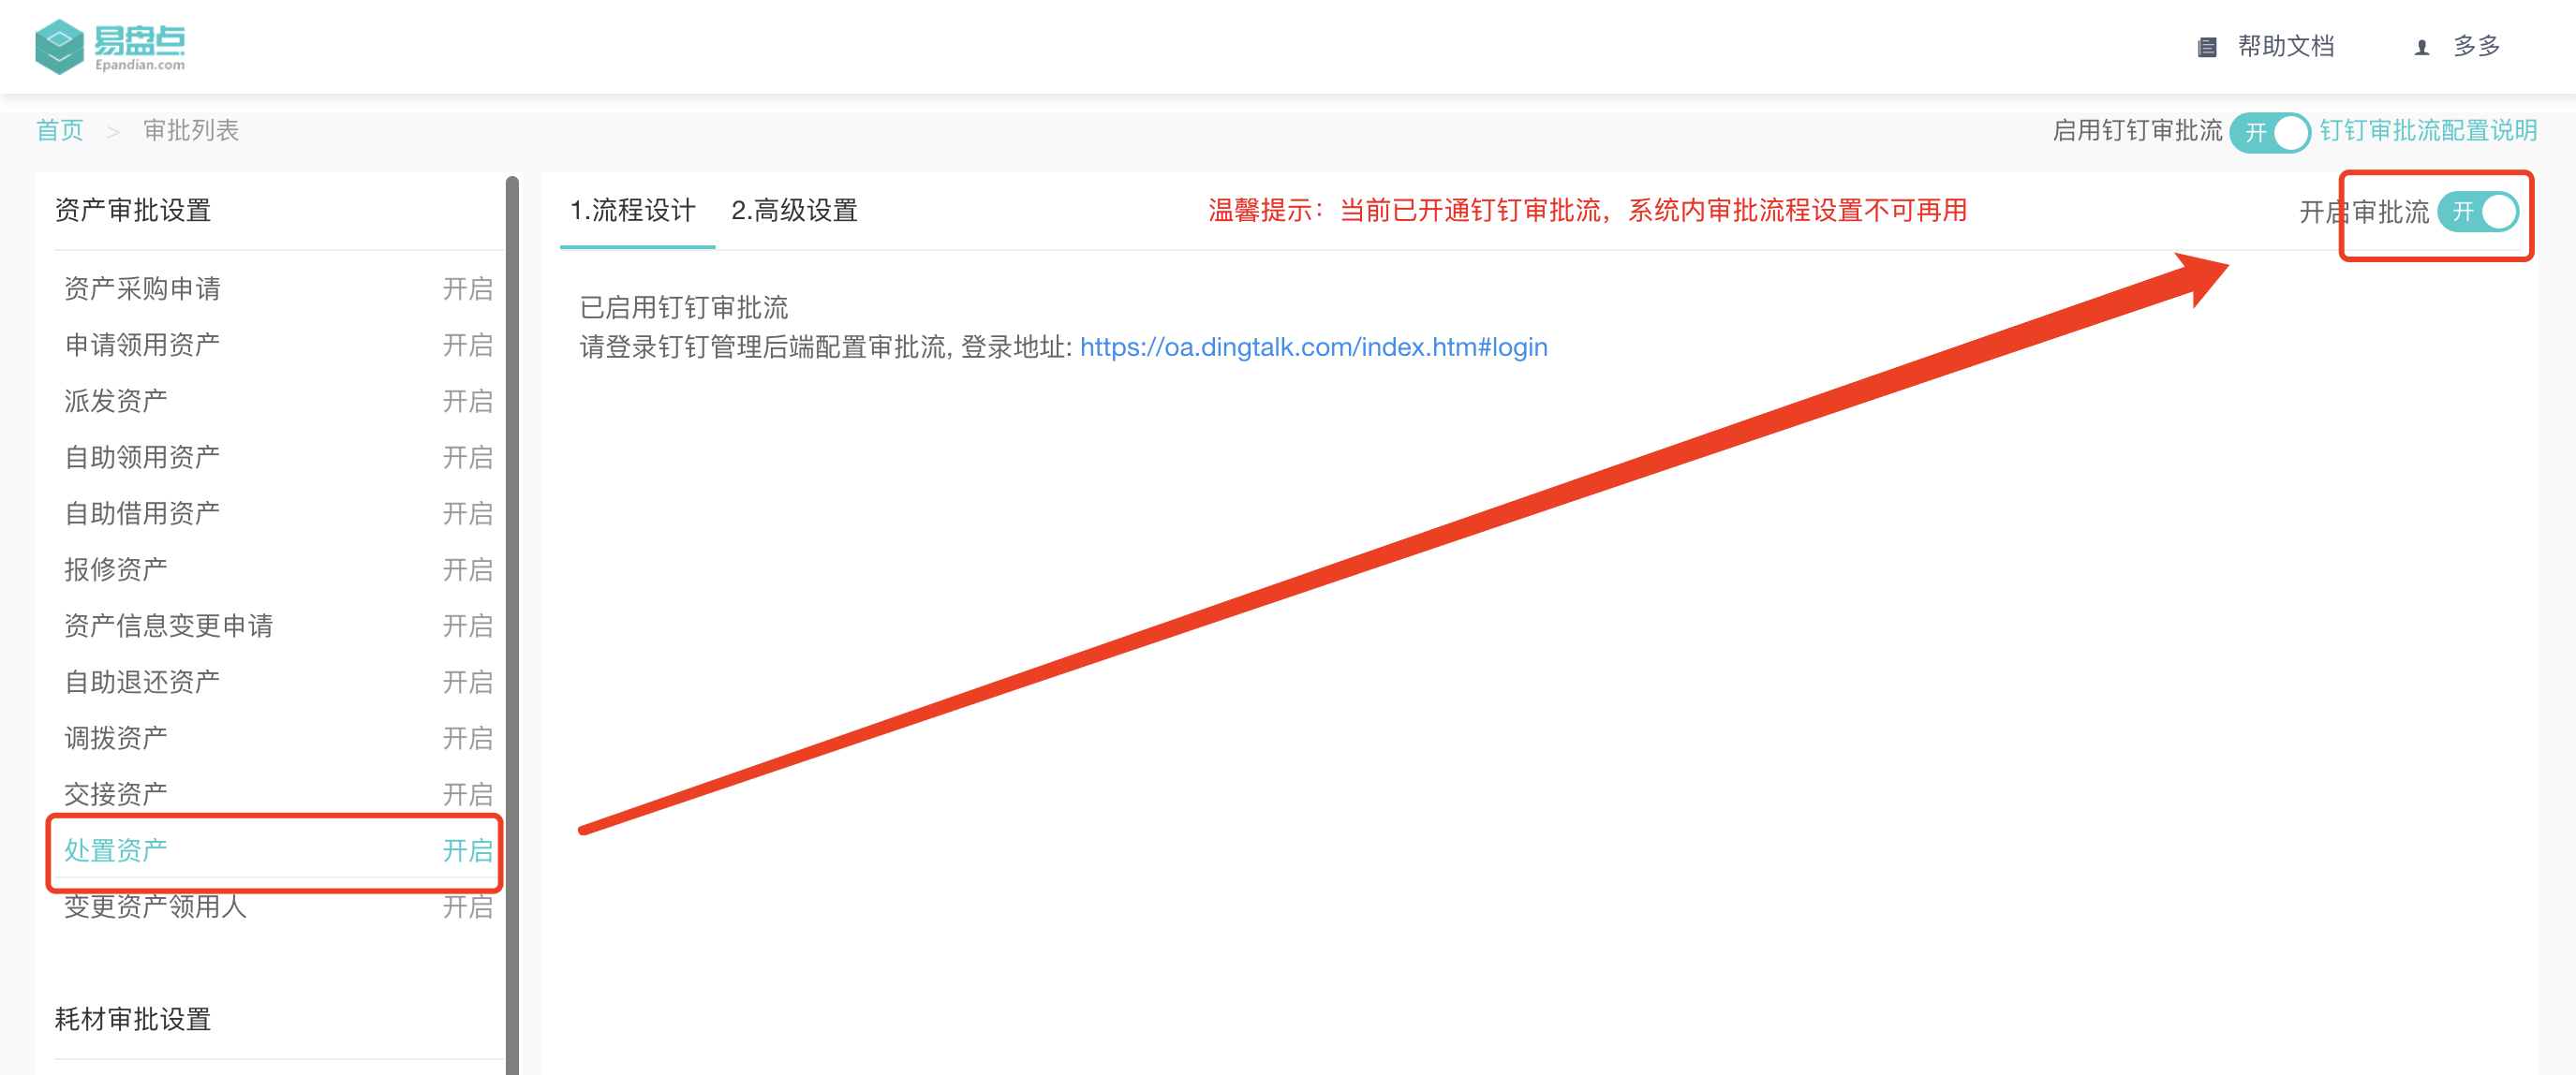Click the Epandian logo icon
Viewport: 2576px width, 1075px height.
point(59,46)
